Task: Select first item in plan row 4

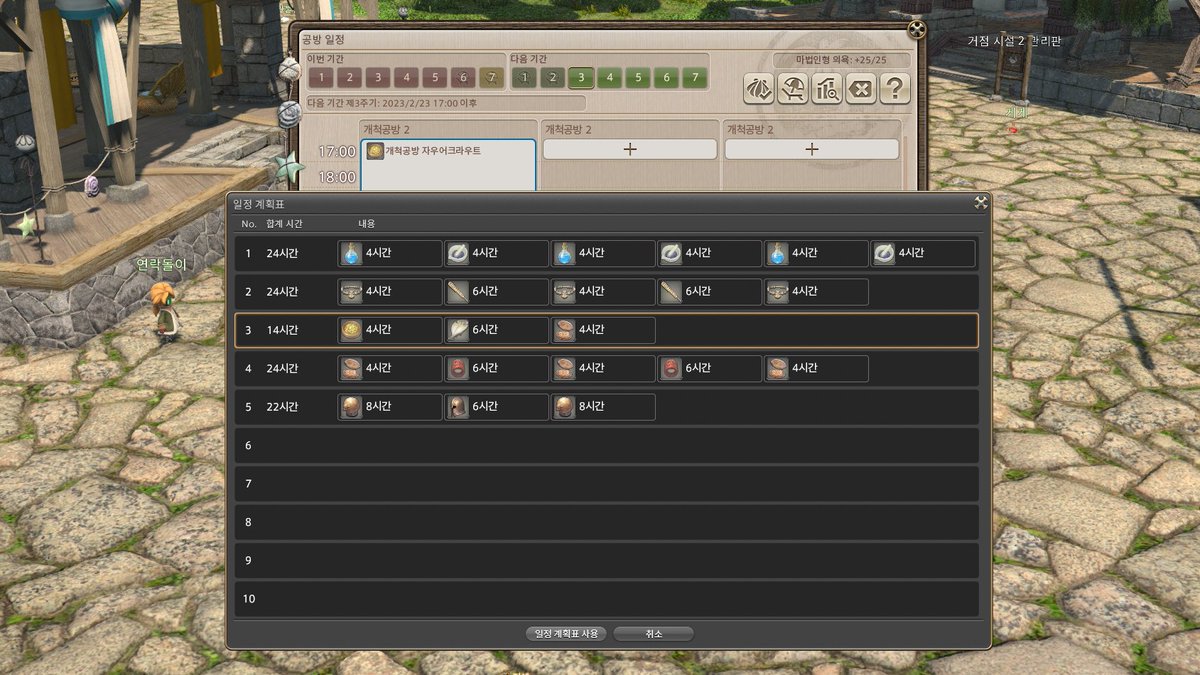Action: 390,368
